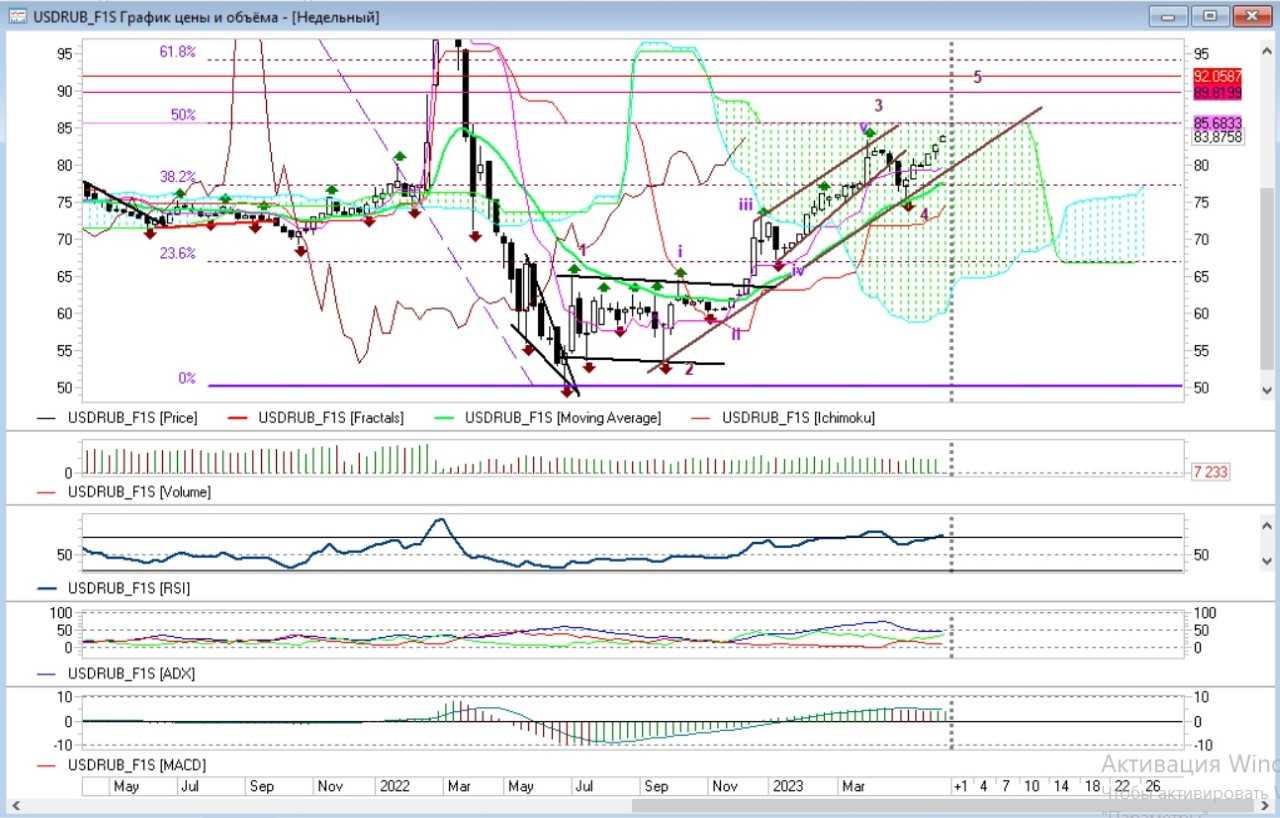The height and width of the screenshot is (818, 1280).
Task: Open the chart window system menu icon
Action: (x=17, y=17)
